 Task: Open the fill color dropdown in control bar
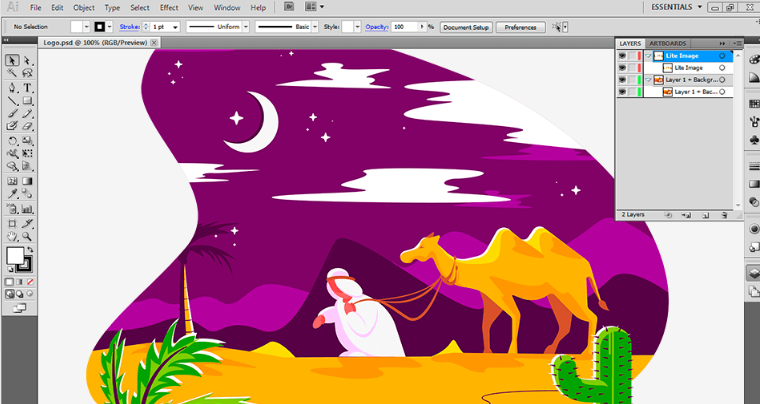coord(87,27)
